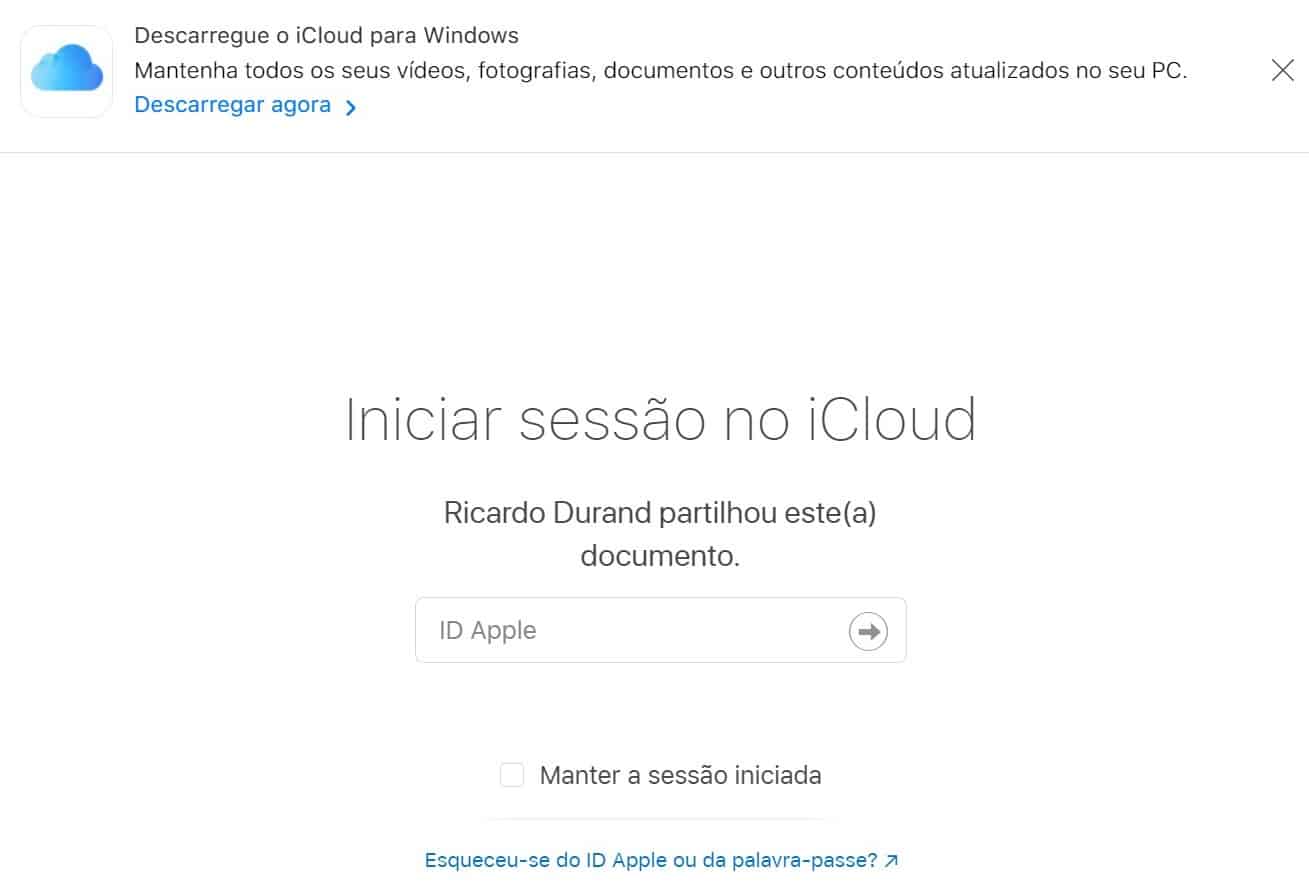Open 'Esqueceu-se do ID Apple ou da palavra-passe?' link
The image size is (1309, 893).
(651, 860)
